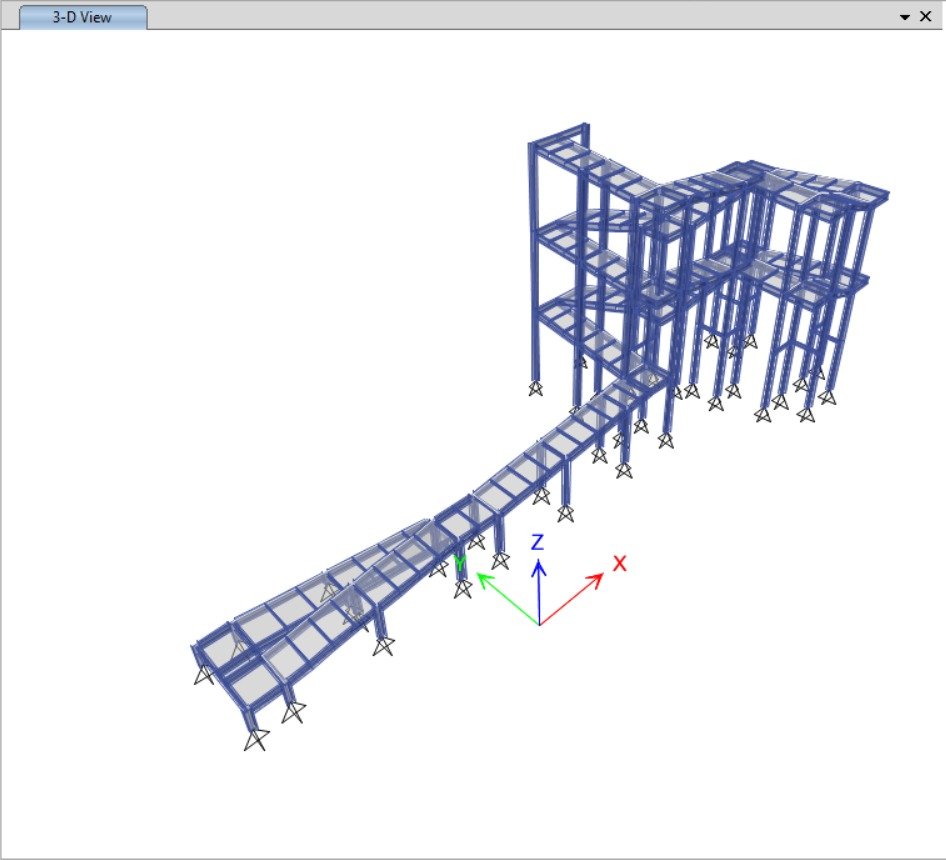
Task: Select the bottom-most support of the walkway
Action: [257, 739]
